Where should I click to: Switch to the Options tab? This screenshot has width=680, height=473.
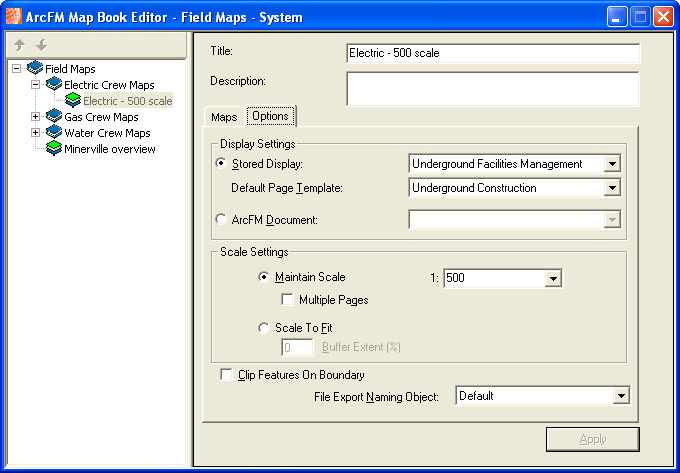(x=271, y=116)
